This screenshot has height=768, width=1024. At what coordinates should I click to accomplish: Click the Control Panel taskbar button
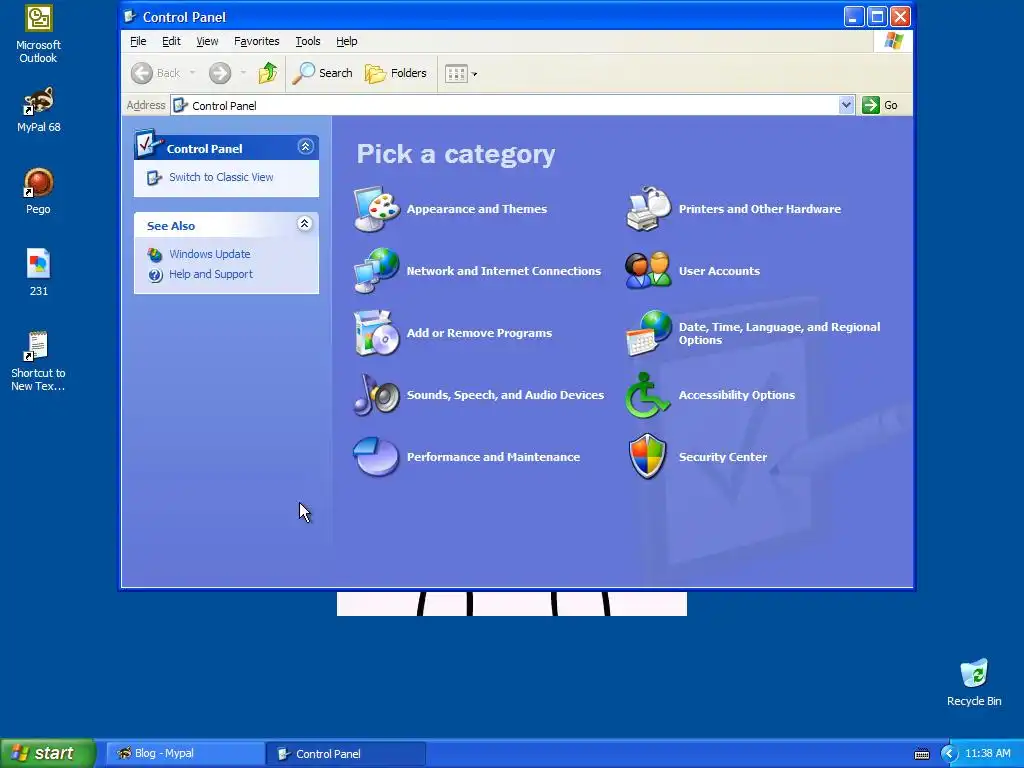click(x=346, y=754)
